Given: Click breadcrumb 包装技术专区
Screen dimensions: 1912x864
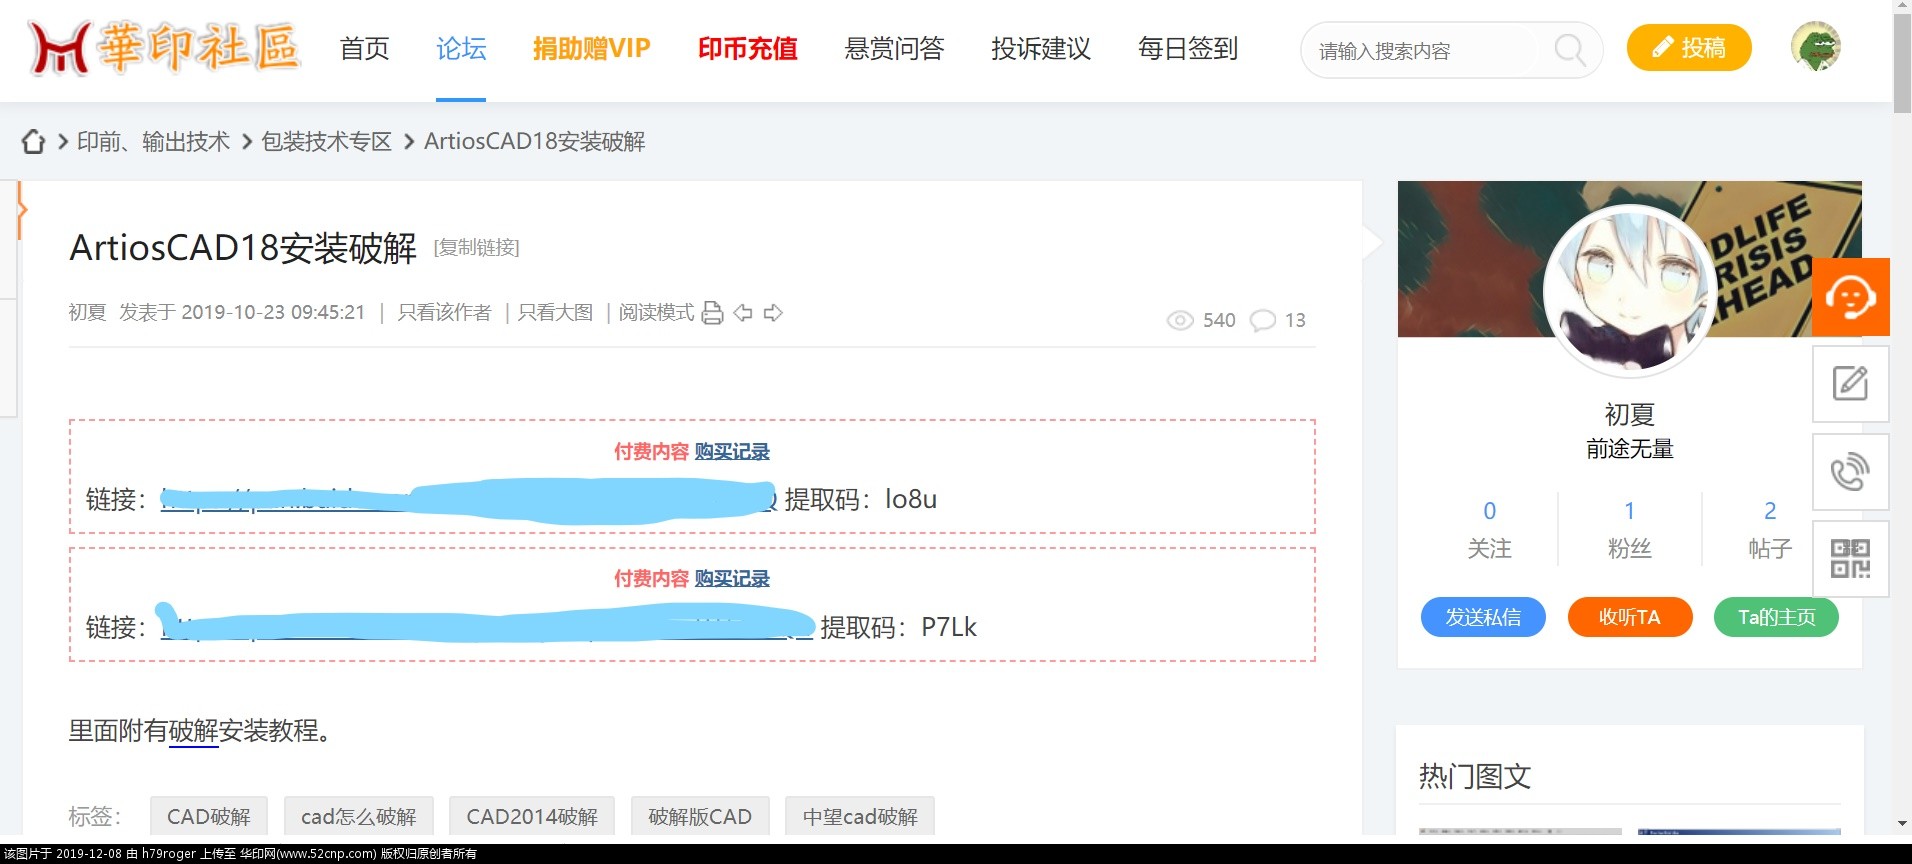Looking at the screenshot, I should coord(326,142).
